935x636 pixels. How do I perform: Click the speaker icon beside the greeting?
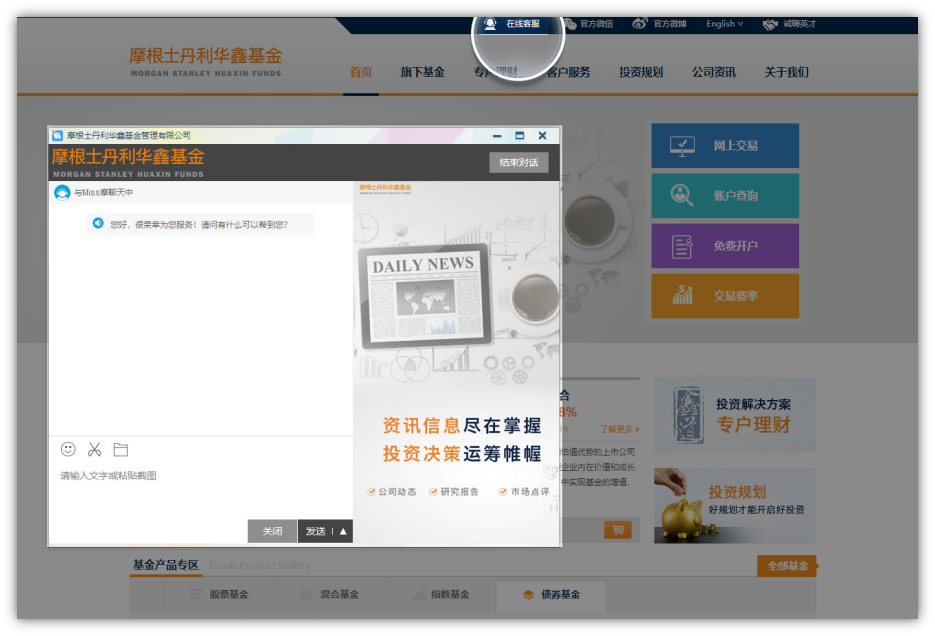[98, 223]
